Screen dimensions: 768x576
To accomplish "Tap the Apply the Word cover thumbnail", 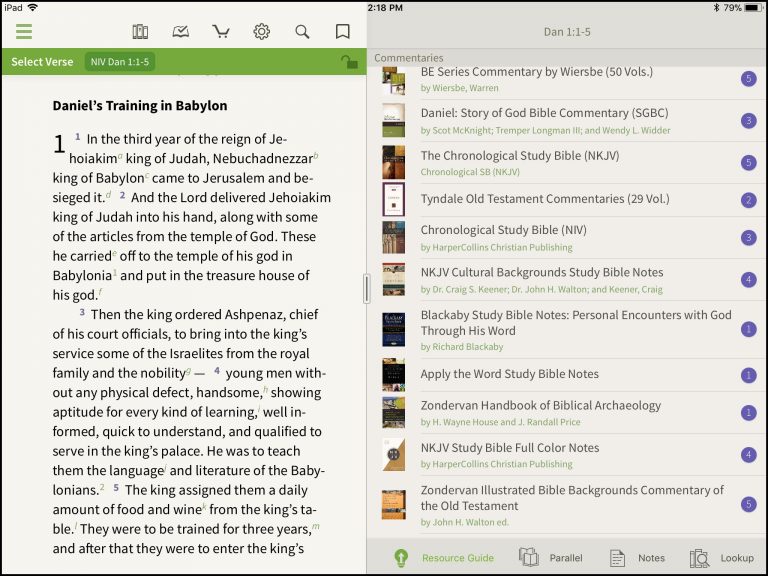I will (393, 375).
